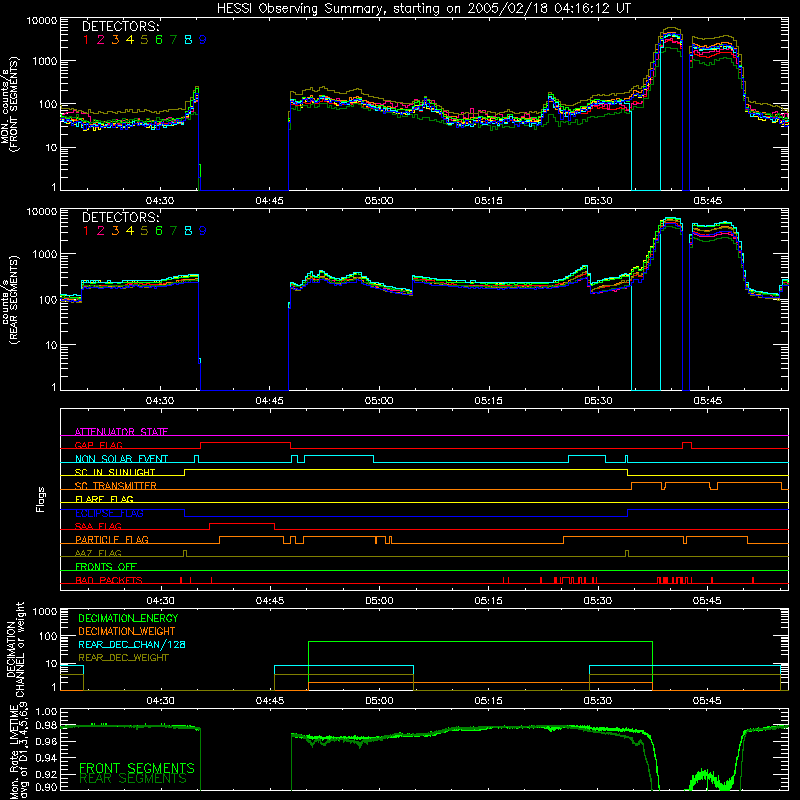Click '10000' tick on rear segments axis
800x800 pixels.
tap(42, 212)
